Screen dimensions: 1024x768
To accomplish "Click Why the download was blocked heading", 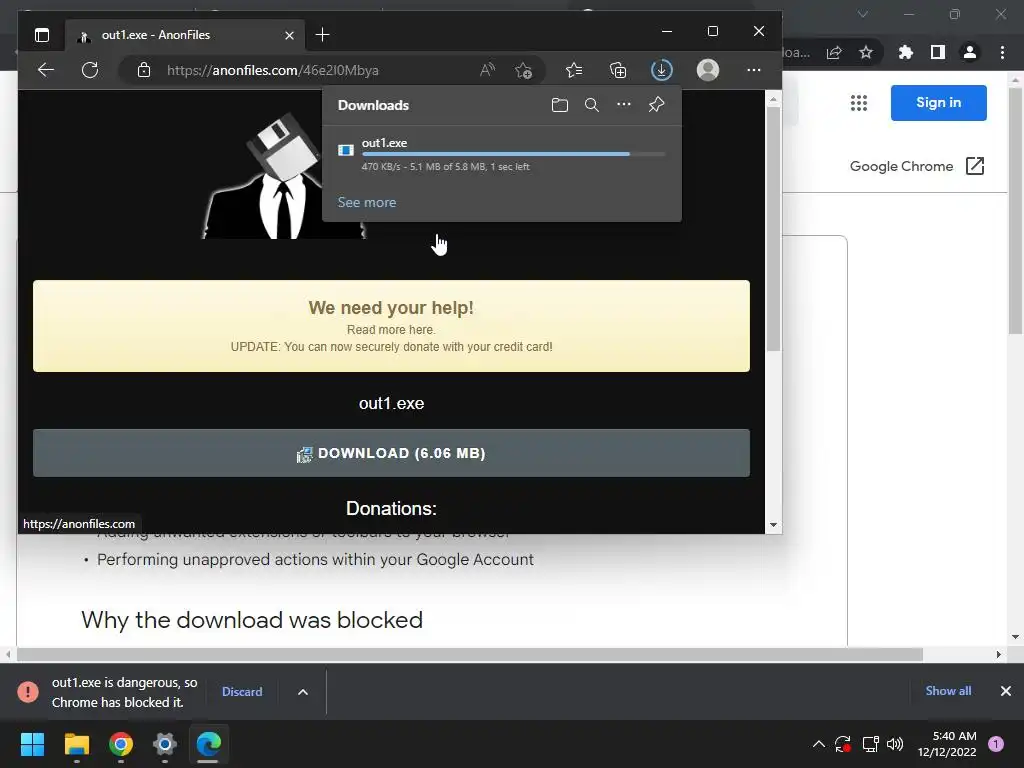I will 252,620.
